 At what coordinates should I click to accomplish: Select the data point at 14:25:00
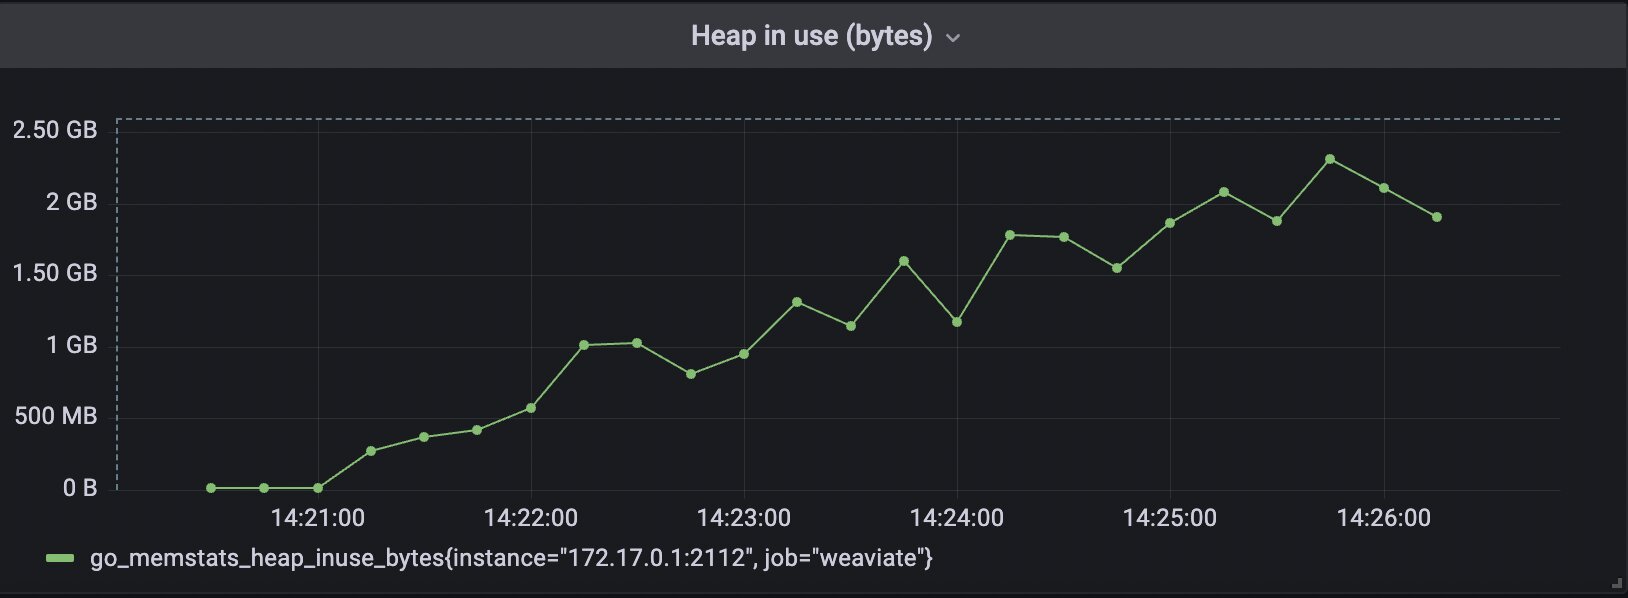tap(1170, 223)
